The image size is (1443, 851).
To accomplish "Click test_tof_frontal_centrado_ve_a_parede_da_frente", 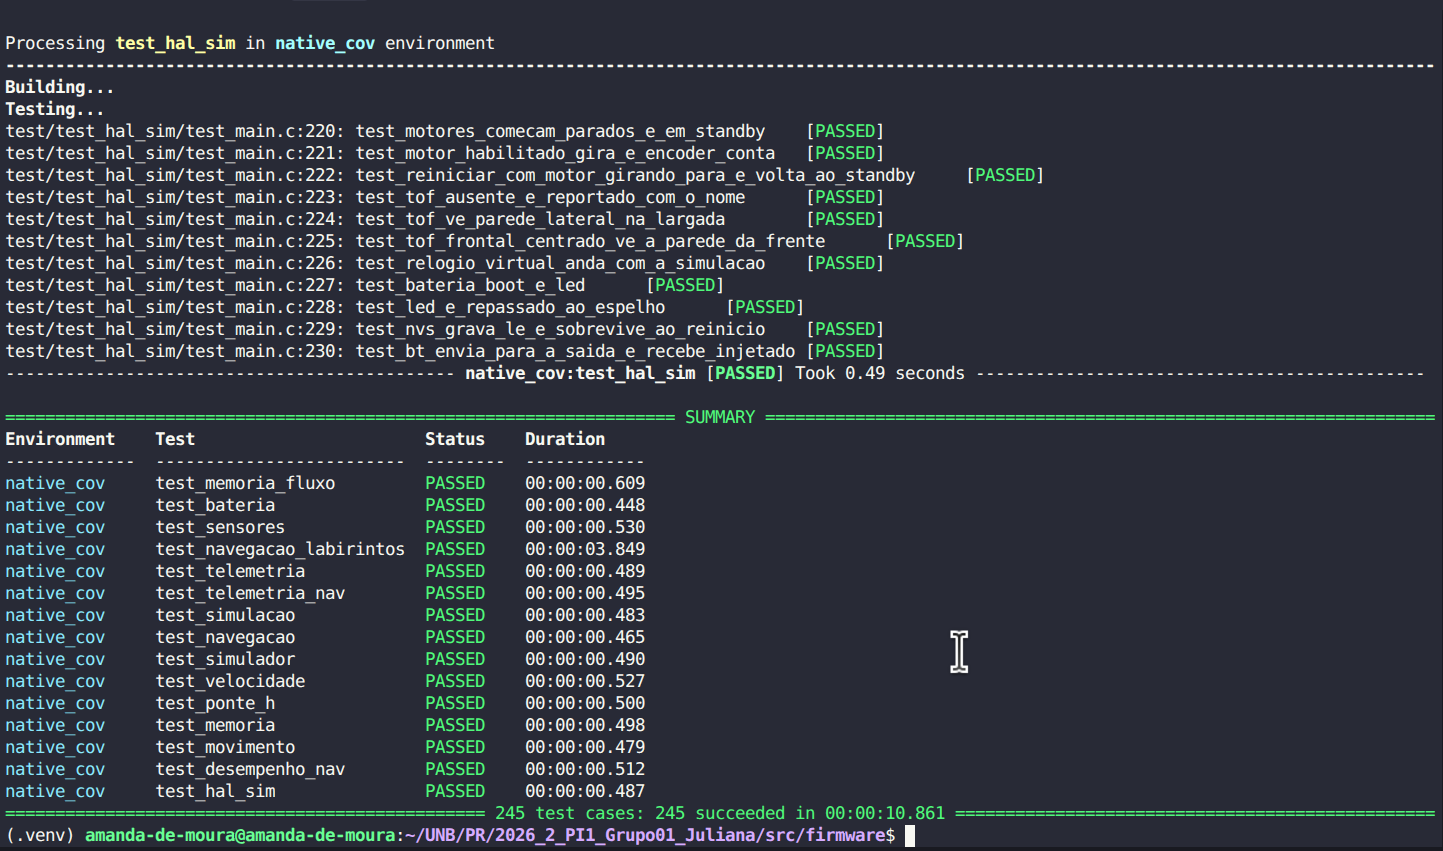I will [x=590, y=241].
